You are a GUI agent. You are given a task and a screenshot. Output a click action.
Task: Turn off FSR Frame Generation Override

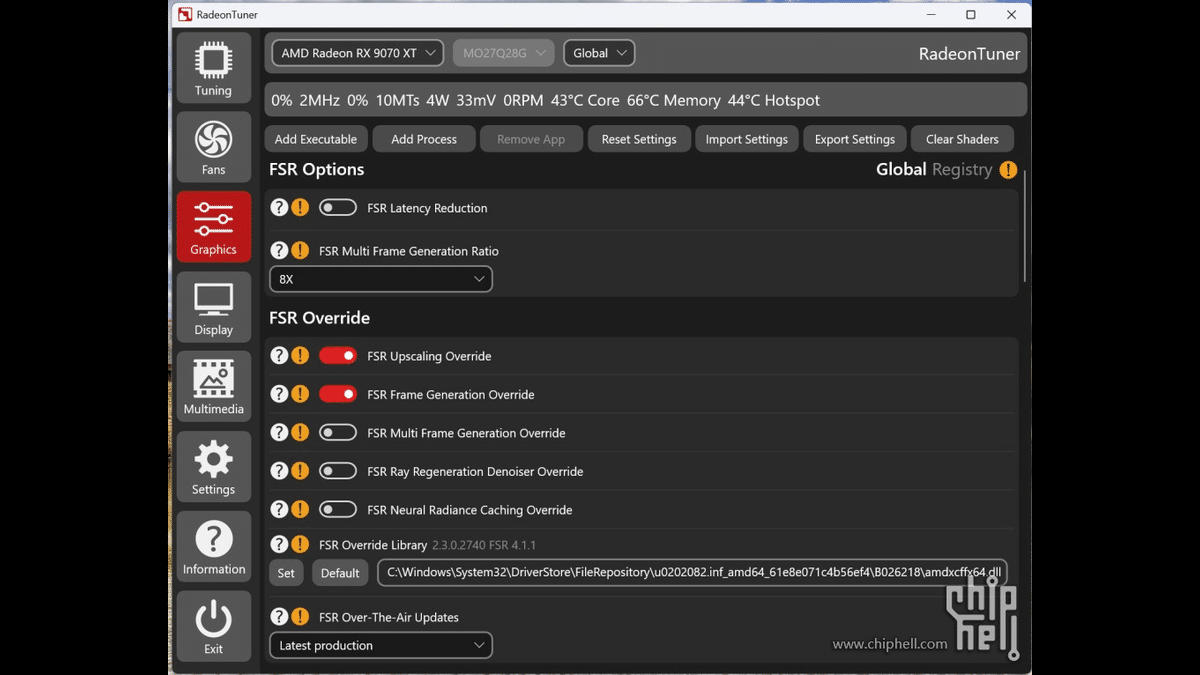click(x=338, y=394)
